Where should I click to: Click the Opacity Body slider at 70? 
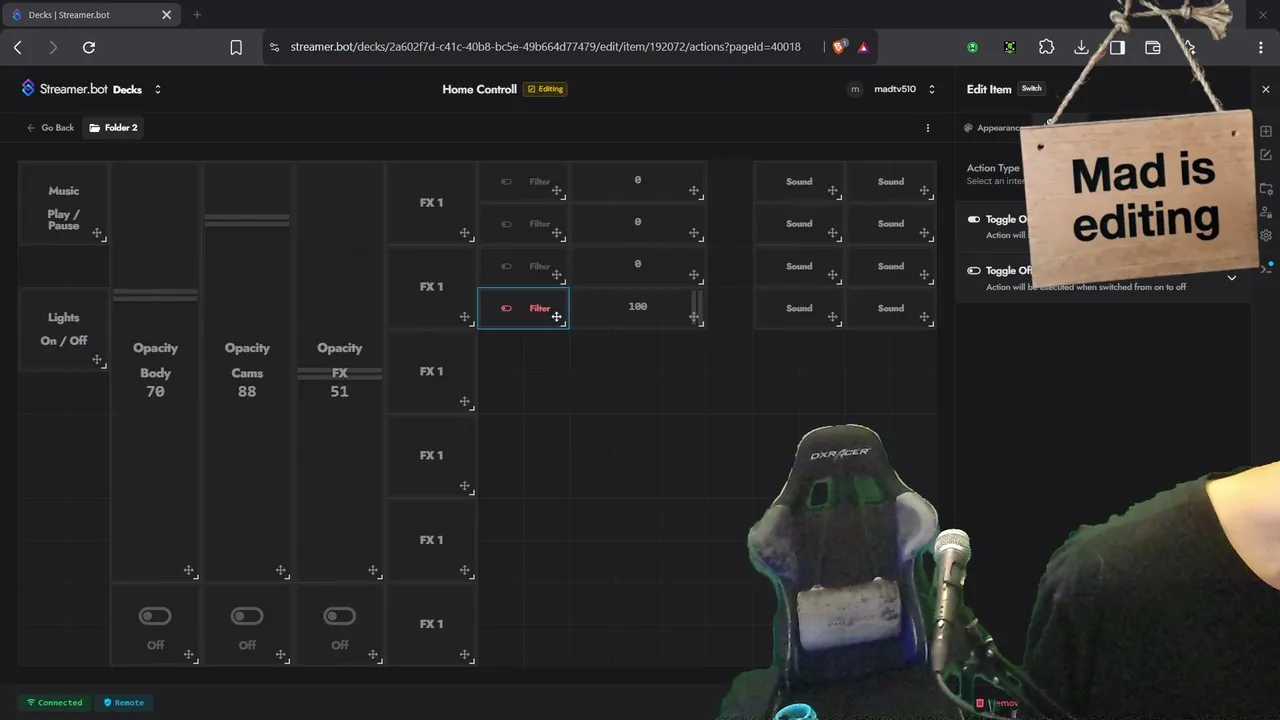pos(155,371)
